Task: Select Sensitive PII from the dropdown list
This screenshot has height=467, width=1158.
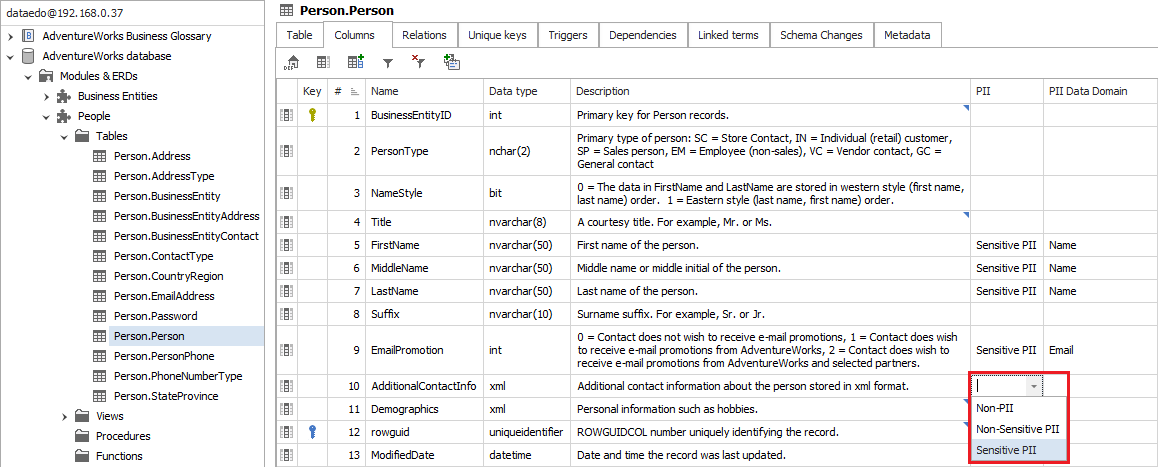Action: pos(1006,451)
